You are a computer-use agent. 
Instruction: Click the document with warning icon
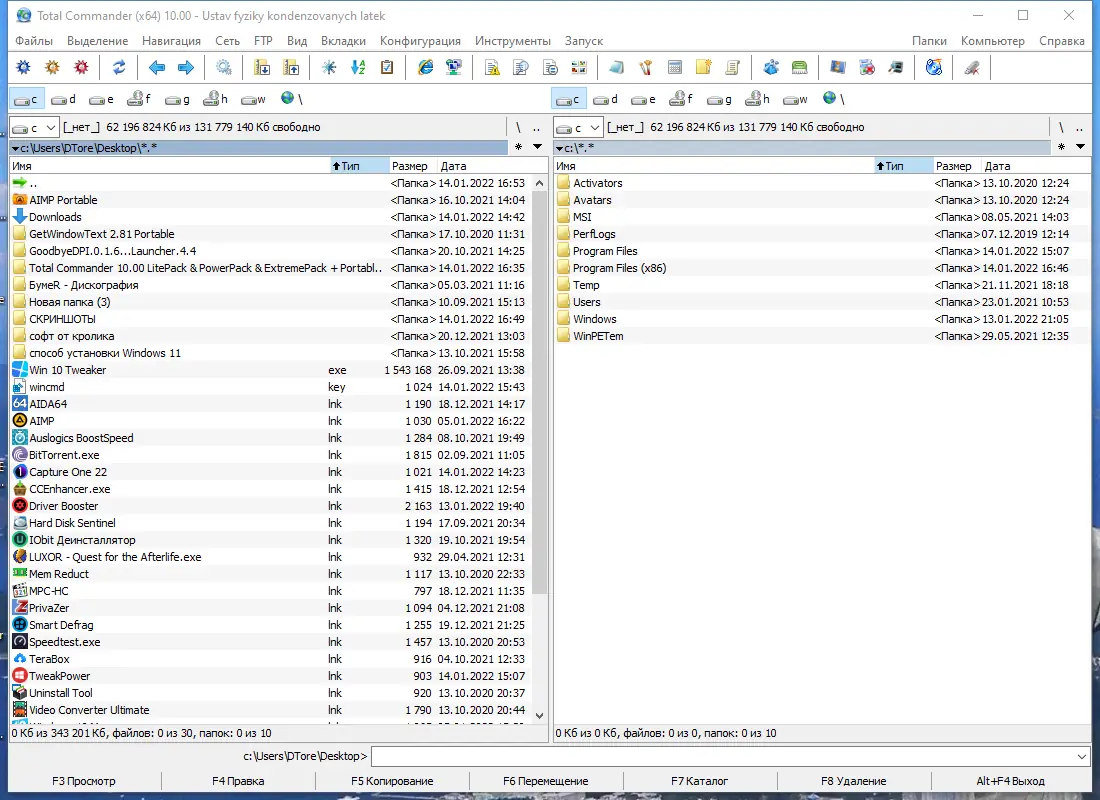[492, 67]
